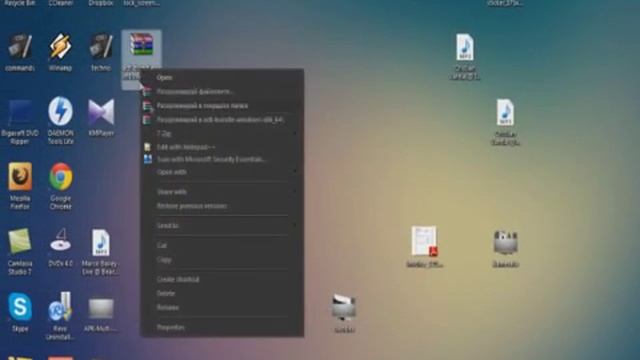Expand the Share with submenu
The height and width of the screenshot is (360, 640).
(x=222, y=191)
